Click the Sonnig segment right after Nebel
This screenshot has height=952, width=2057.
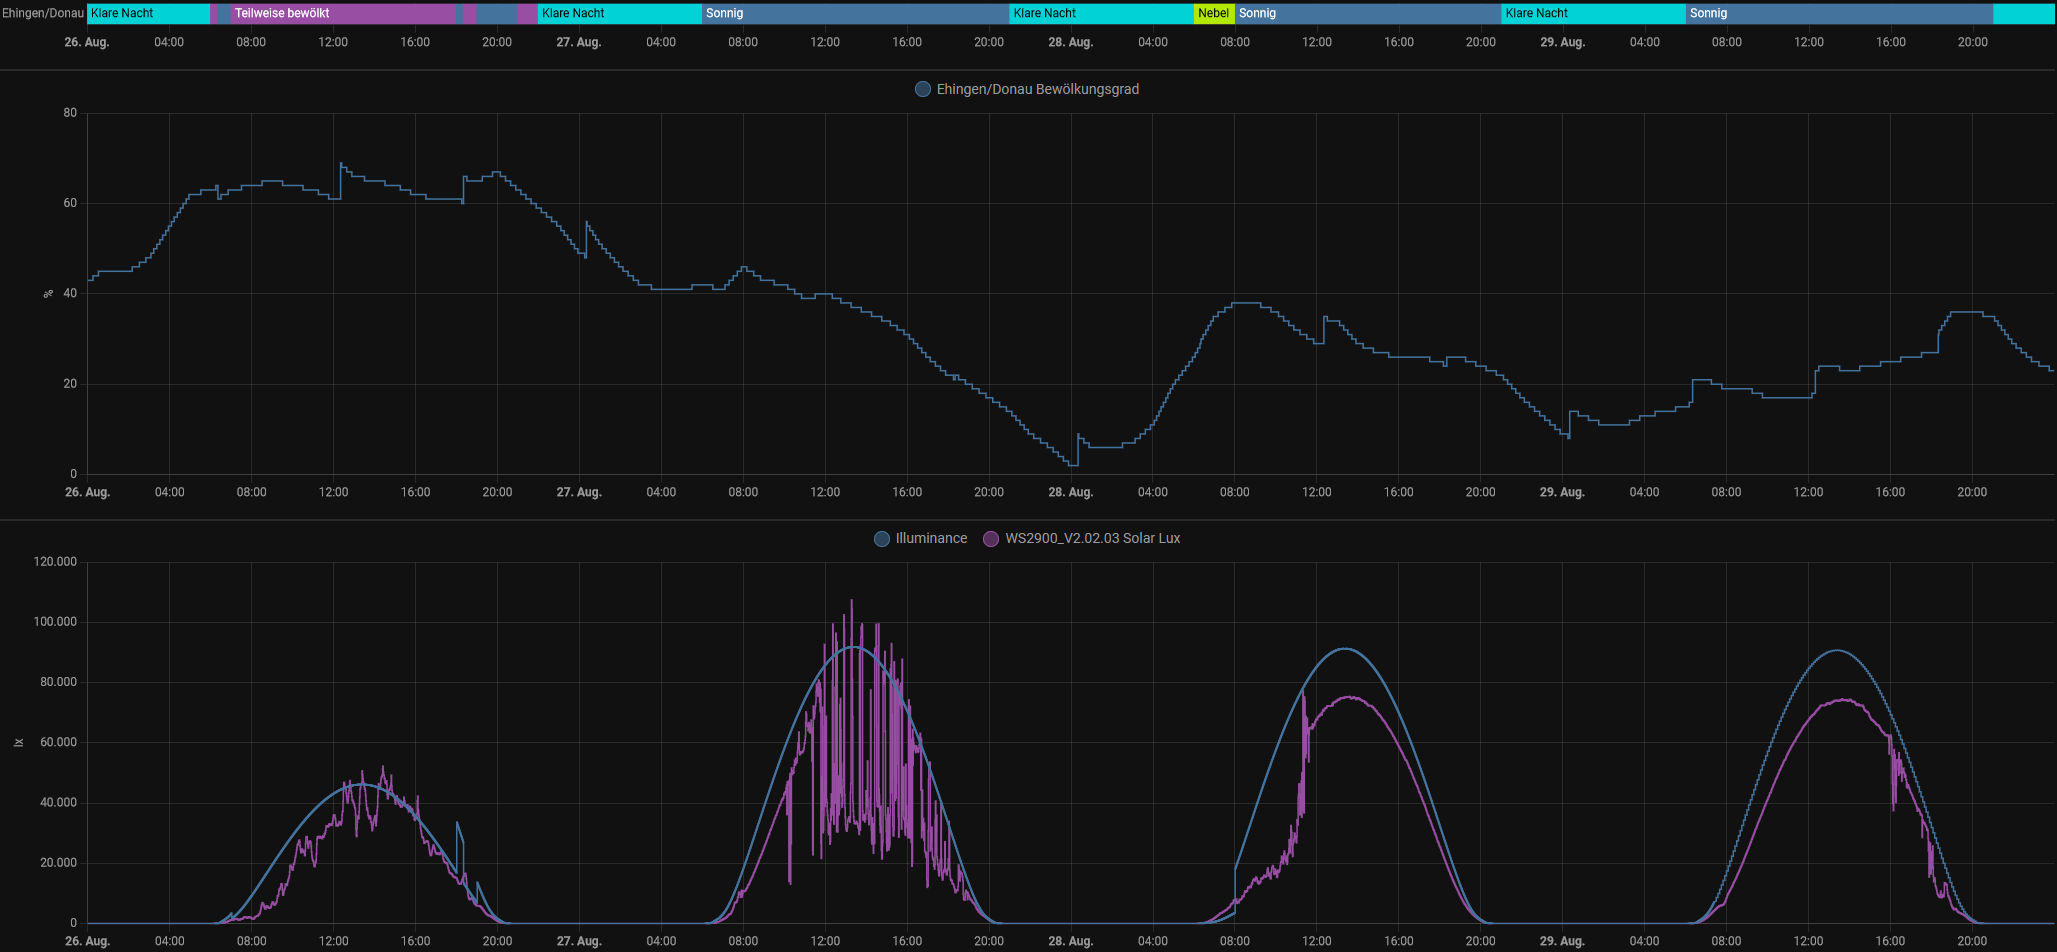[1367, 13]
